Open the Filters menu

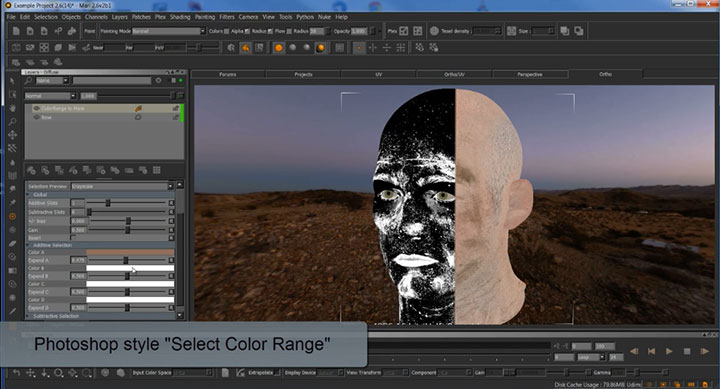pos(227,17)
